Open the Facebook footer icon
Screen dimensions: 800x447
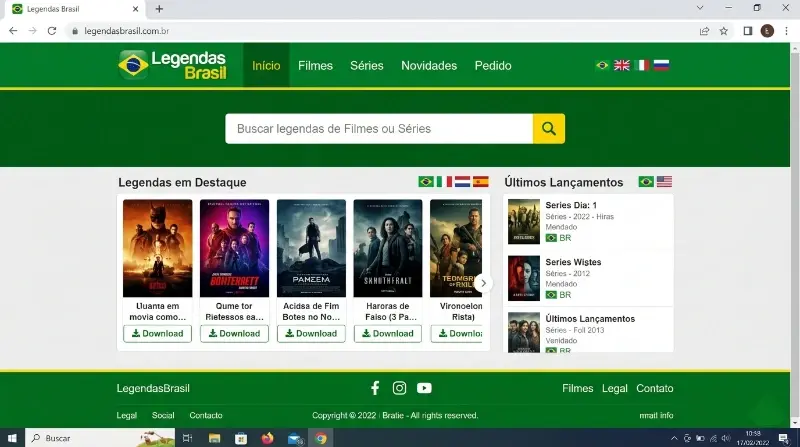[375, 388]
